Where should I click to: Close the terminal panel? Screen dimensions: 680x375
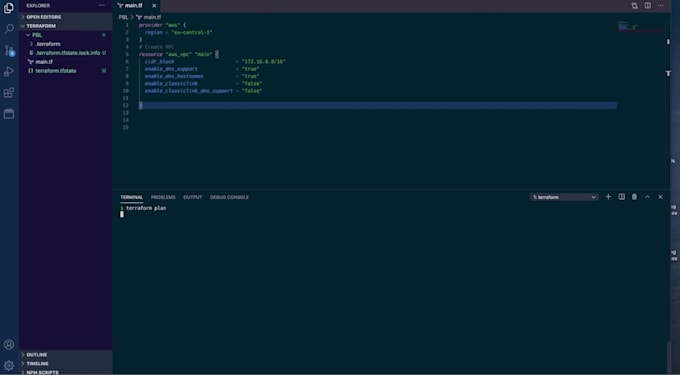[x=660, y=197]
